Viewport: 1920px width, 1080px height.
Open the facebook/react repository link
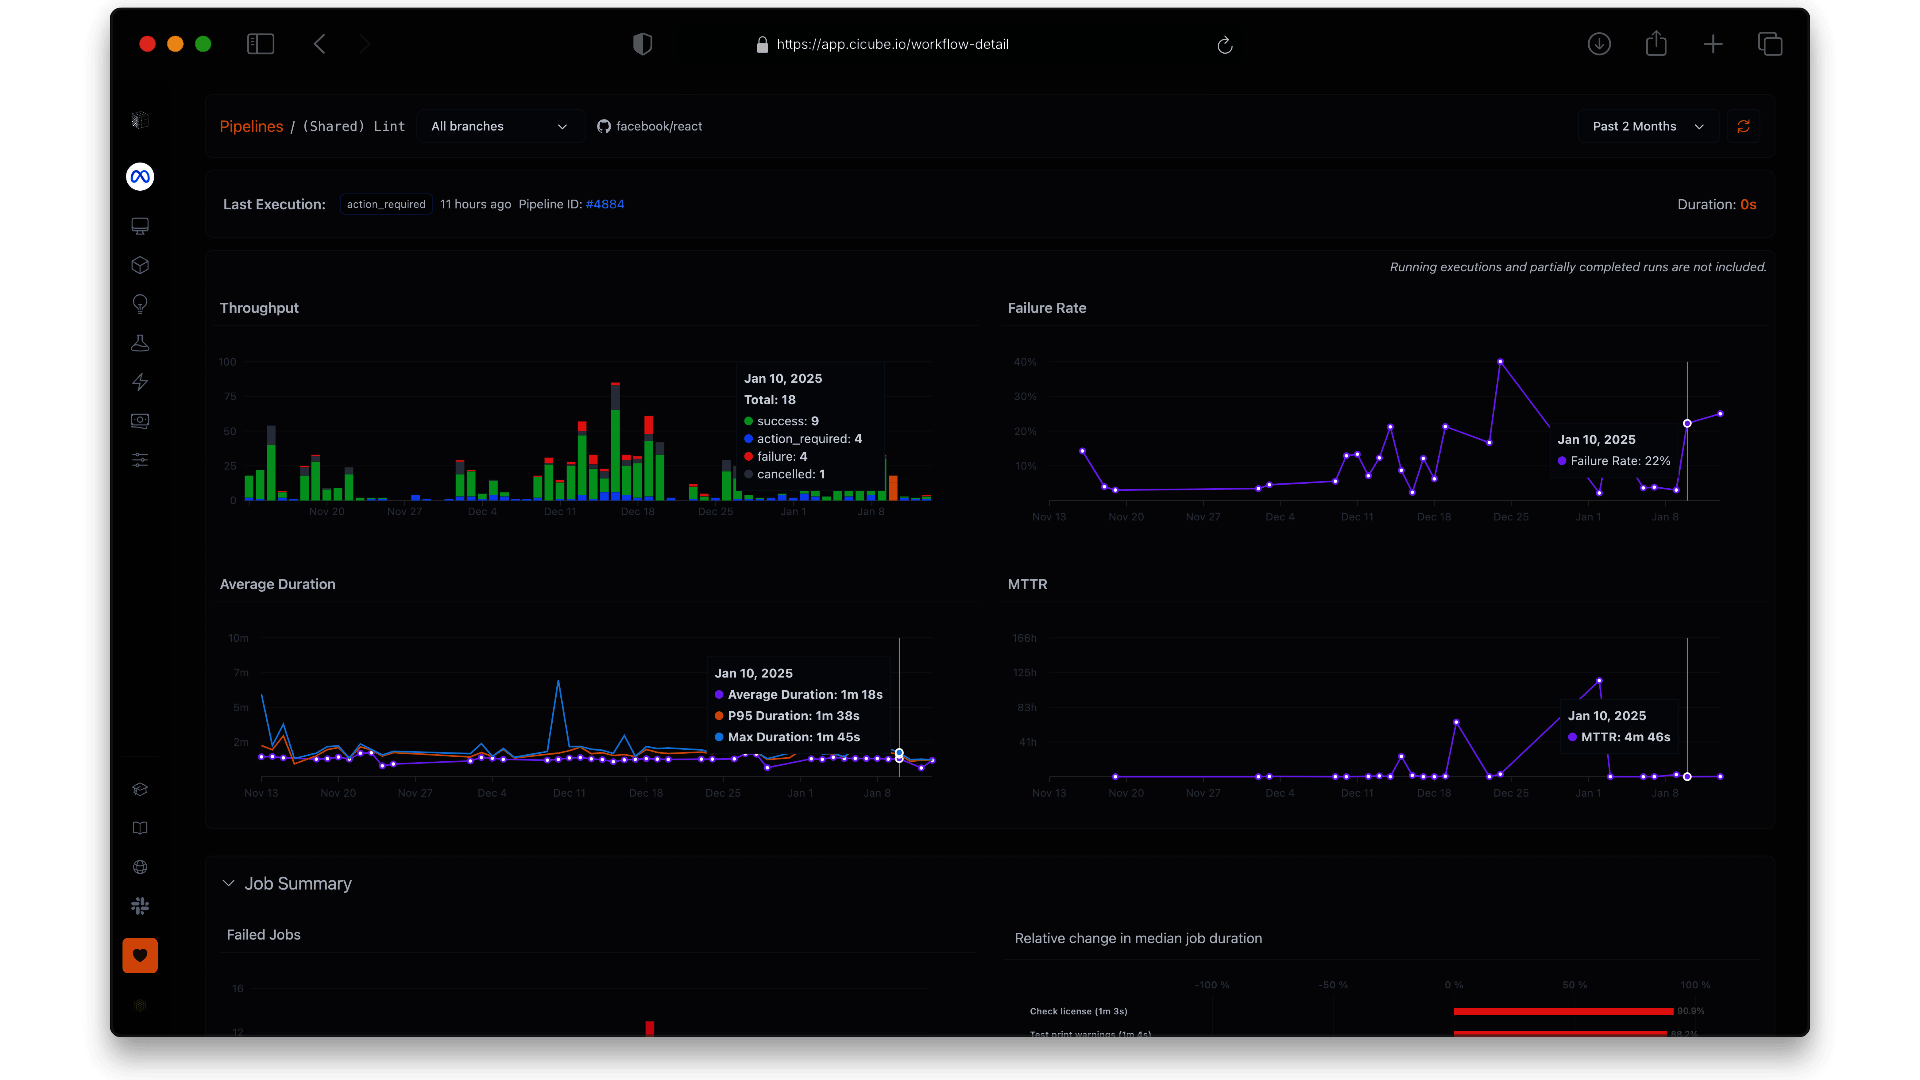(x=650, y=126)
